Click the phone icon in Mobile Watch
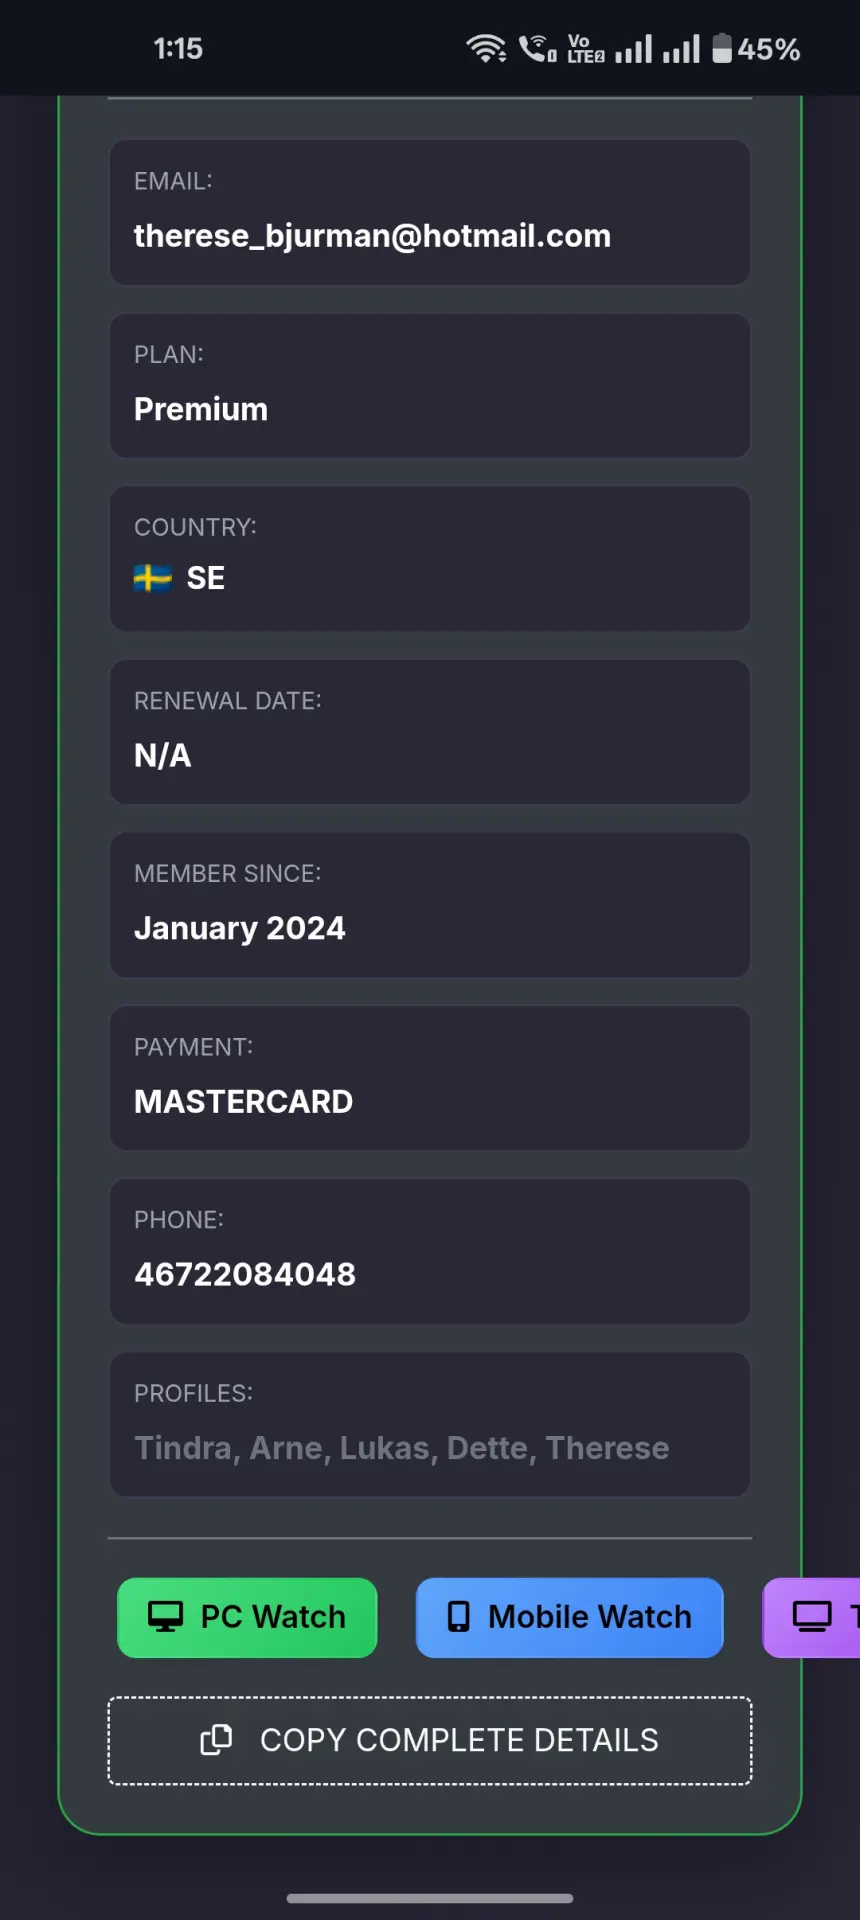 pyautogui.click(x=458, y=1616)
